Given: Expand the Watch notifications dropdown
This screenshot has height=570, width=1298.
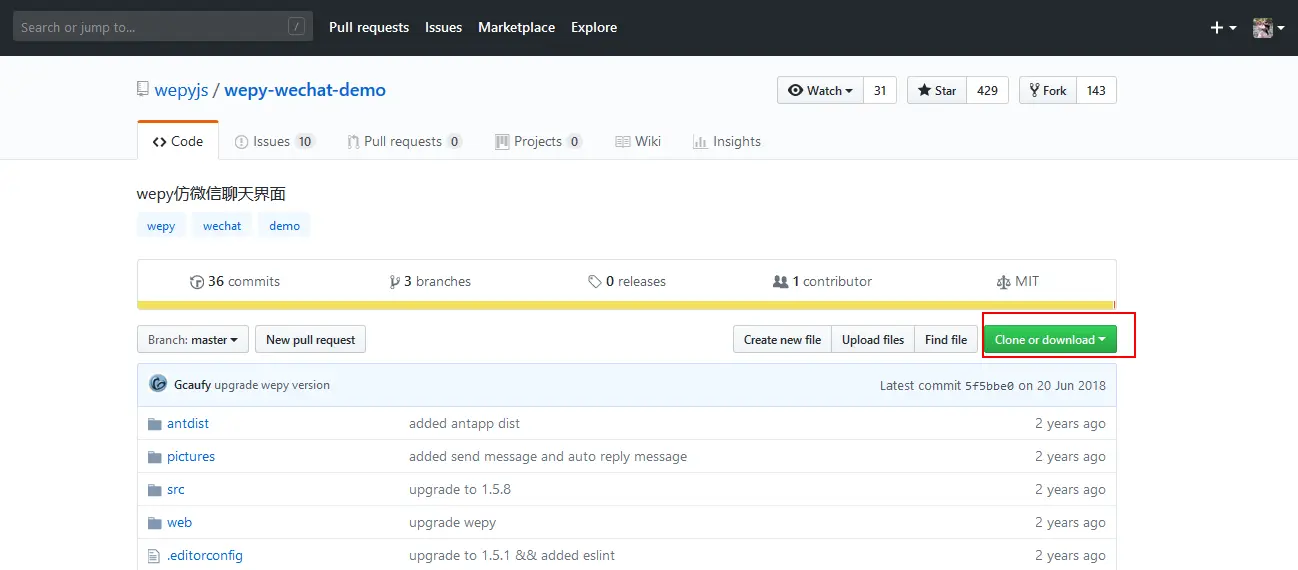Looking at the screenshot, I should point(820,90).
